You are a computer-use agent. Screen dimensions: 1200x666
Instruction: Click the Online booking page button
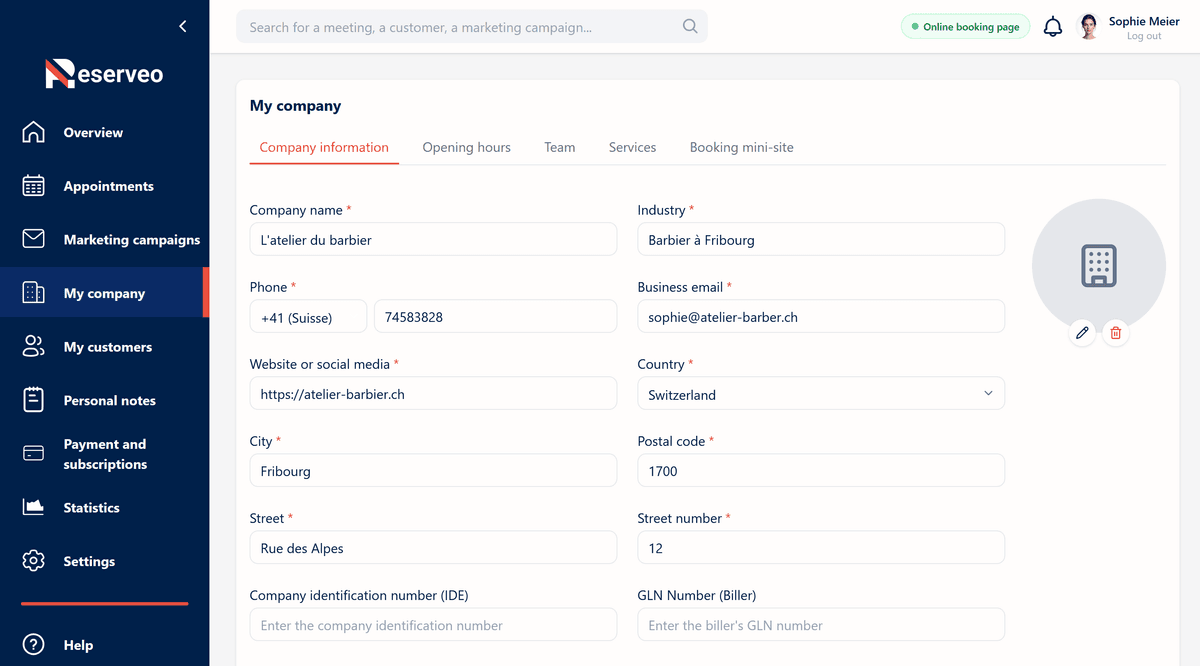pos(965,27)
